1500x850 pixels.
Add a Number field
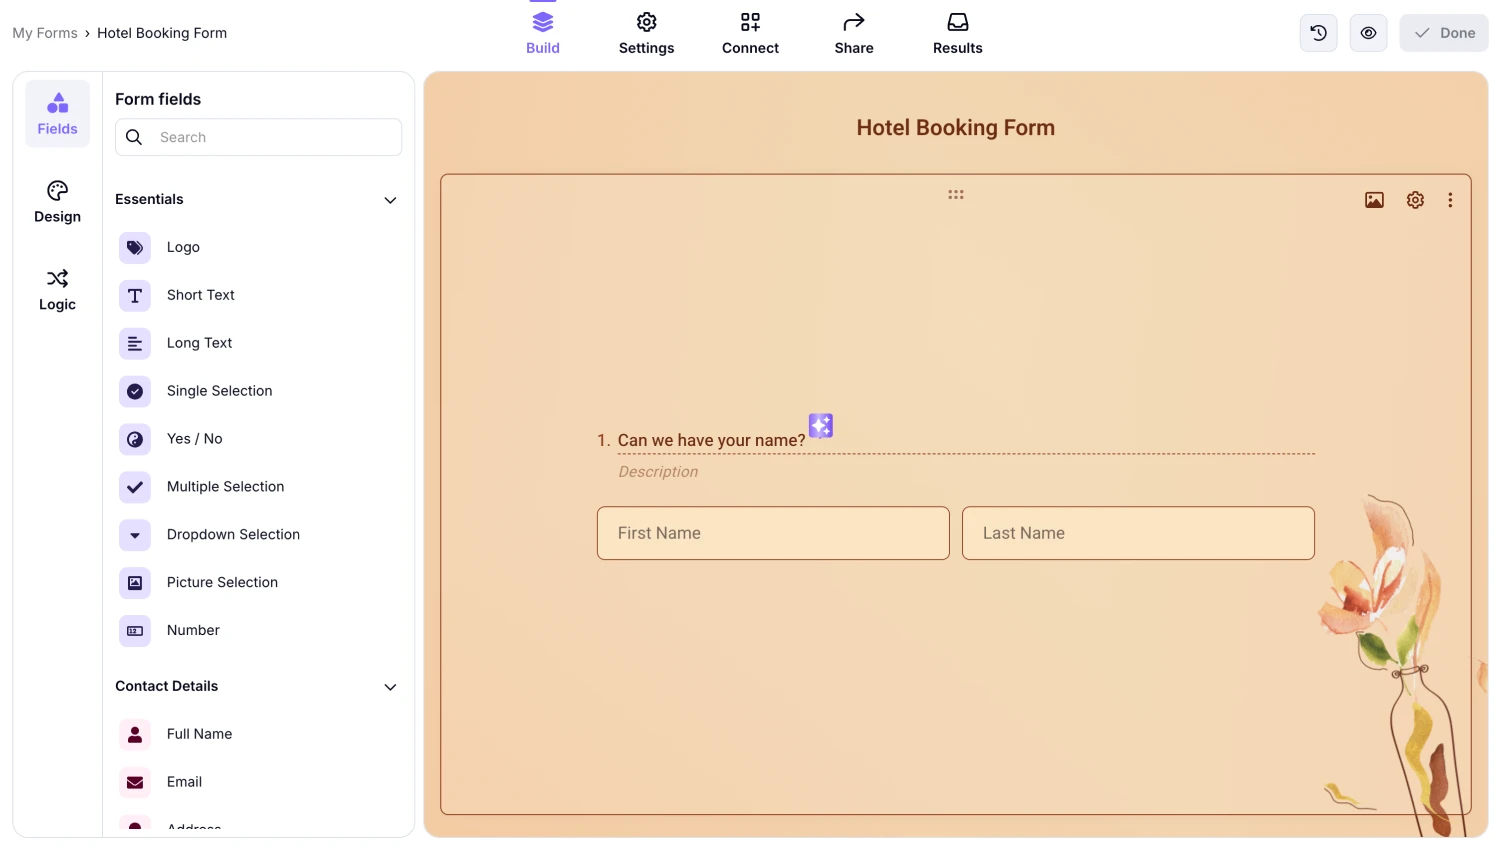pyautogui.click(x=192, y=630)
